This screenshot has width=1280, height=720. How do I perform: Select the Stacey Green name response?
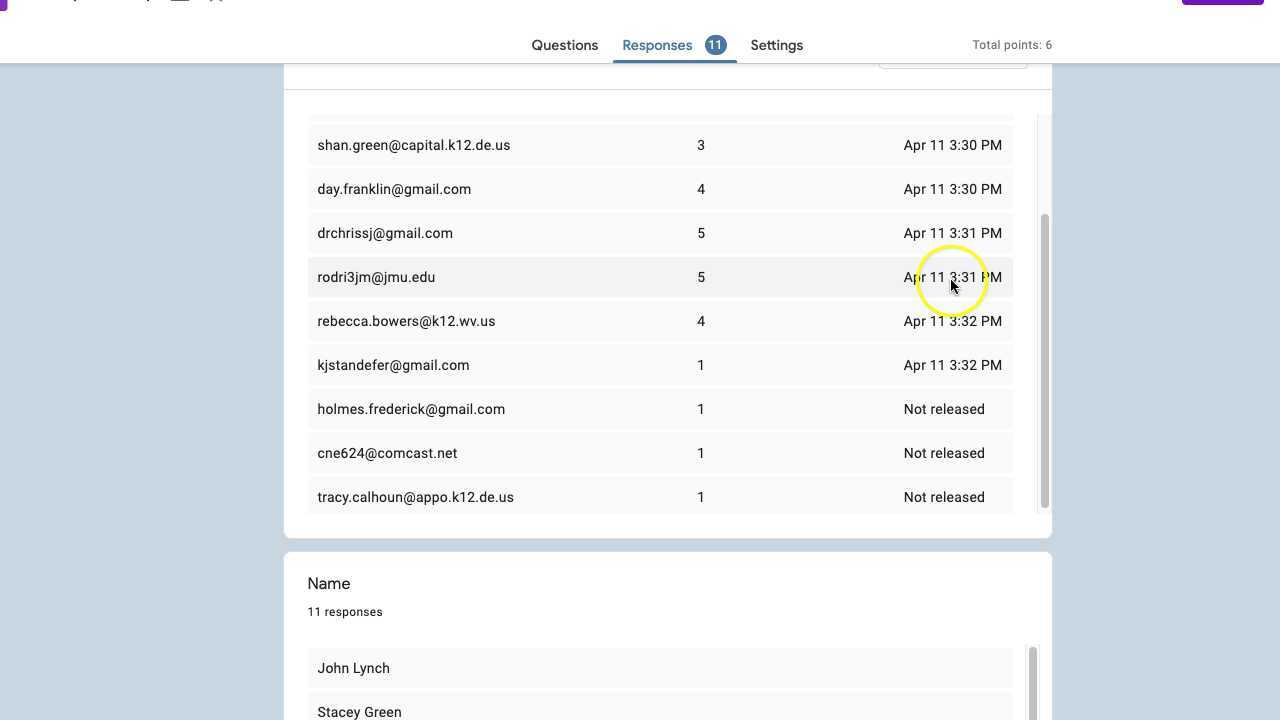point(359,711)
